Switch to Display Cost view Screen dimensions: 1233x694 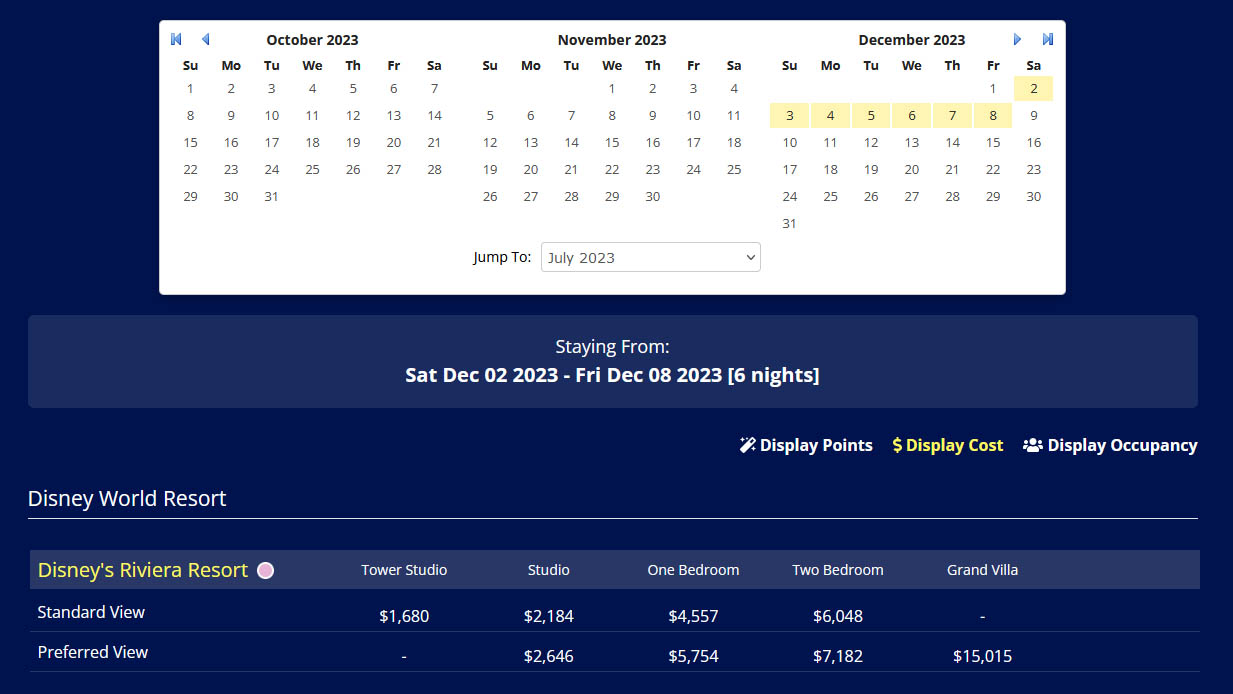coord(948,445)
